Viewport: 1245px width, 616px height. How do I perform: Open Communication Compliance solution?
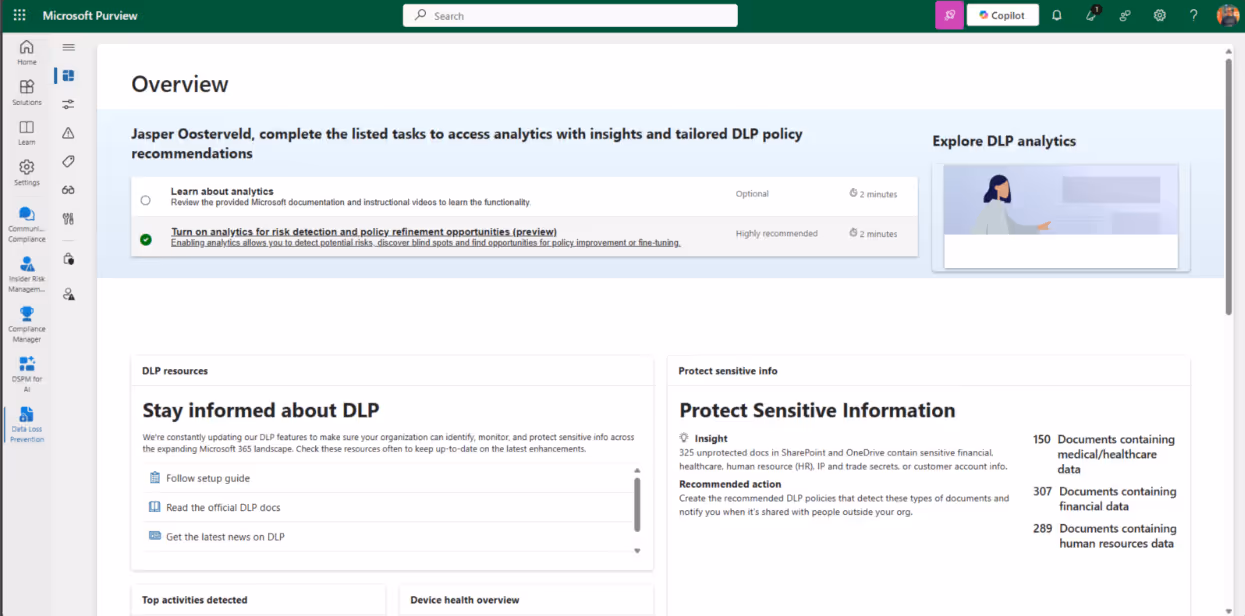tap(27, 224)
